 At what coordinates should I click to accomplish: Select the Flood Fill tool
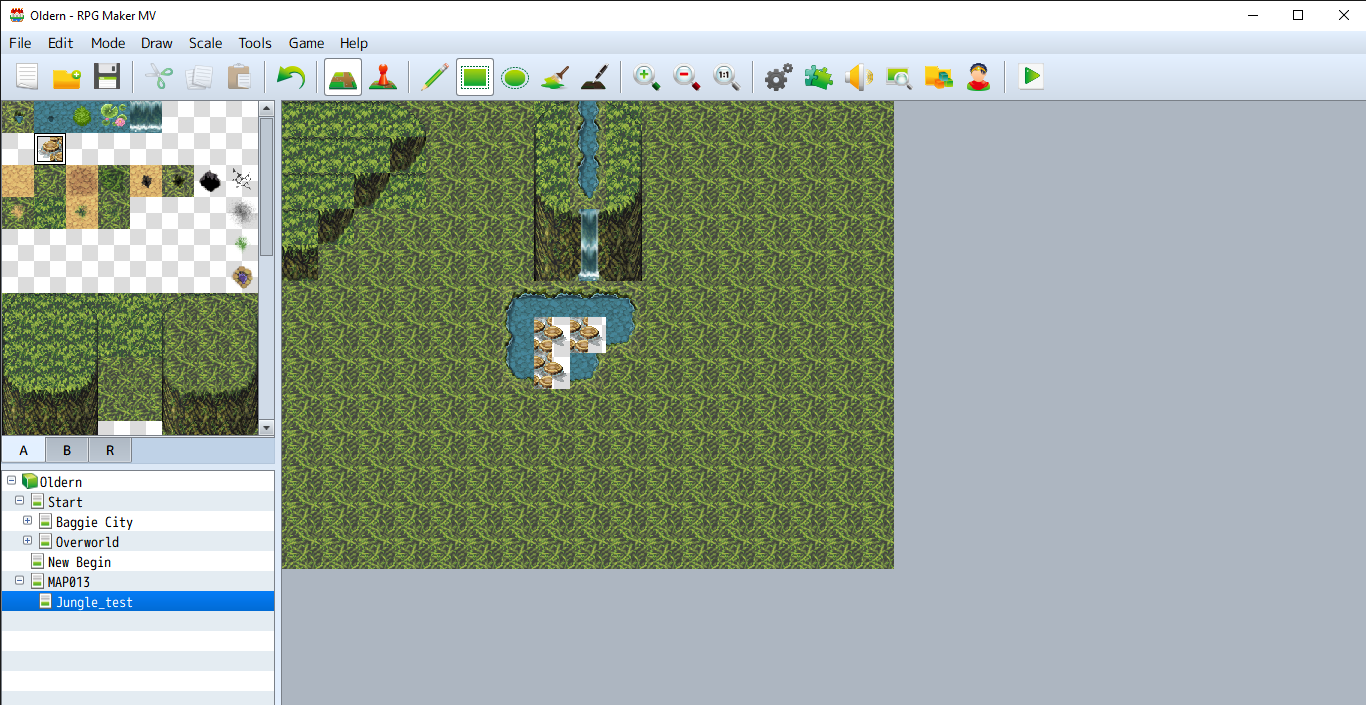coord(555,77)
